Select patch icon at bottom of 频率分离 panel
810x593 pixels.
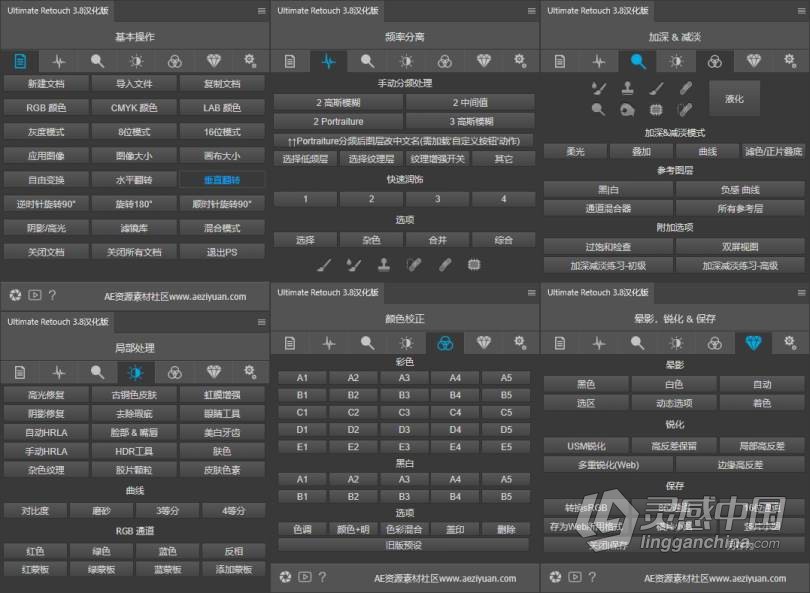[474, 265]
